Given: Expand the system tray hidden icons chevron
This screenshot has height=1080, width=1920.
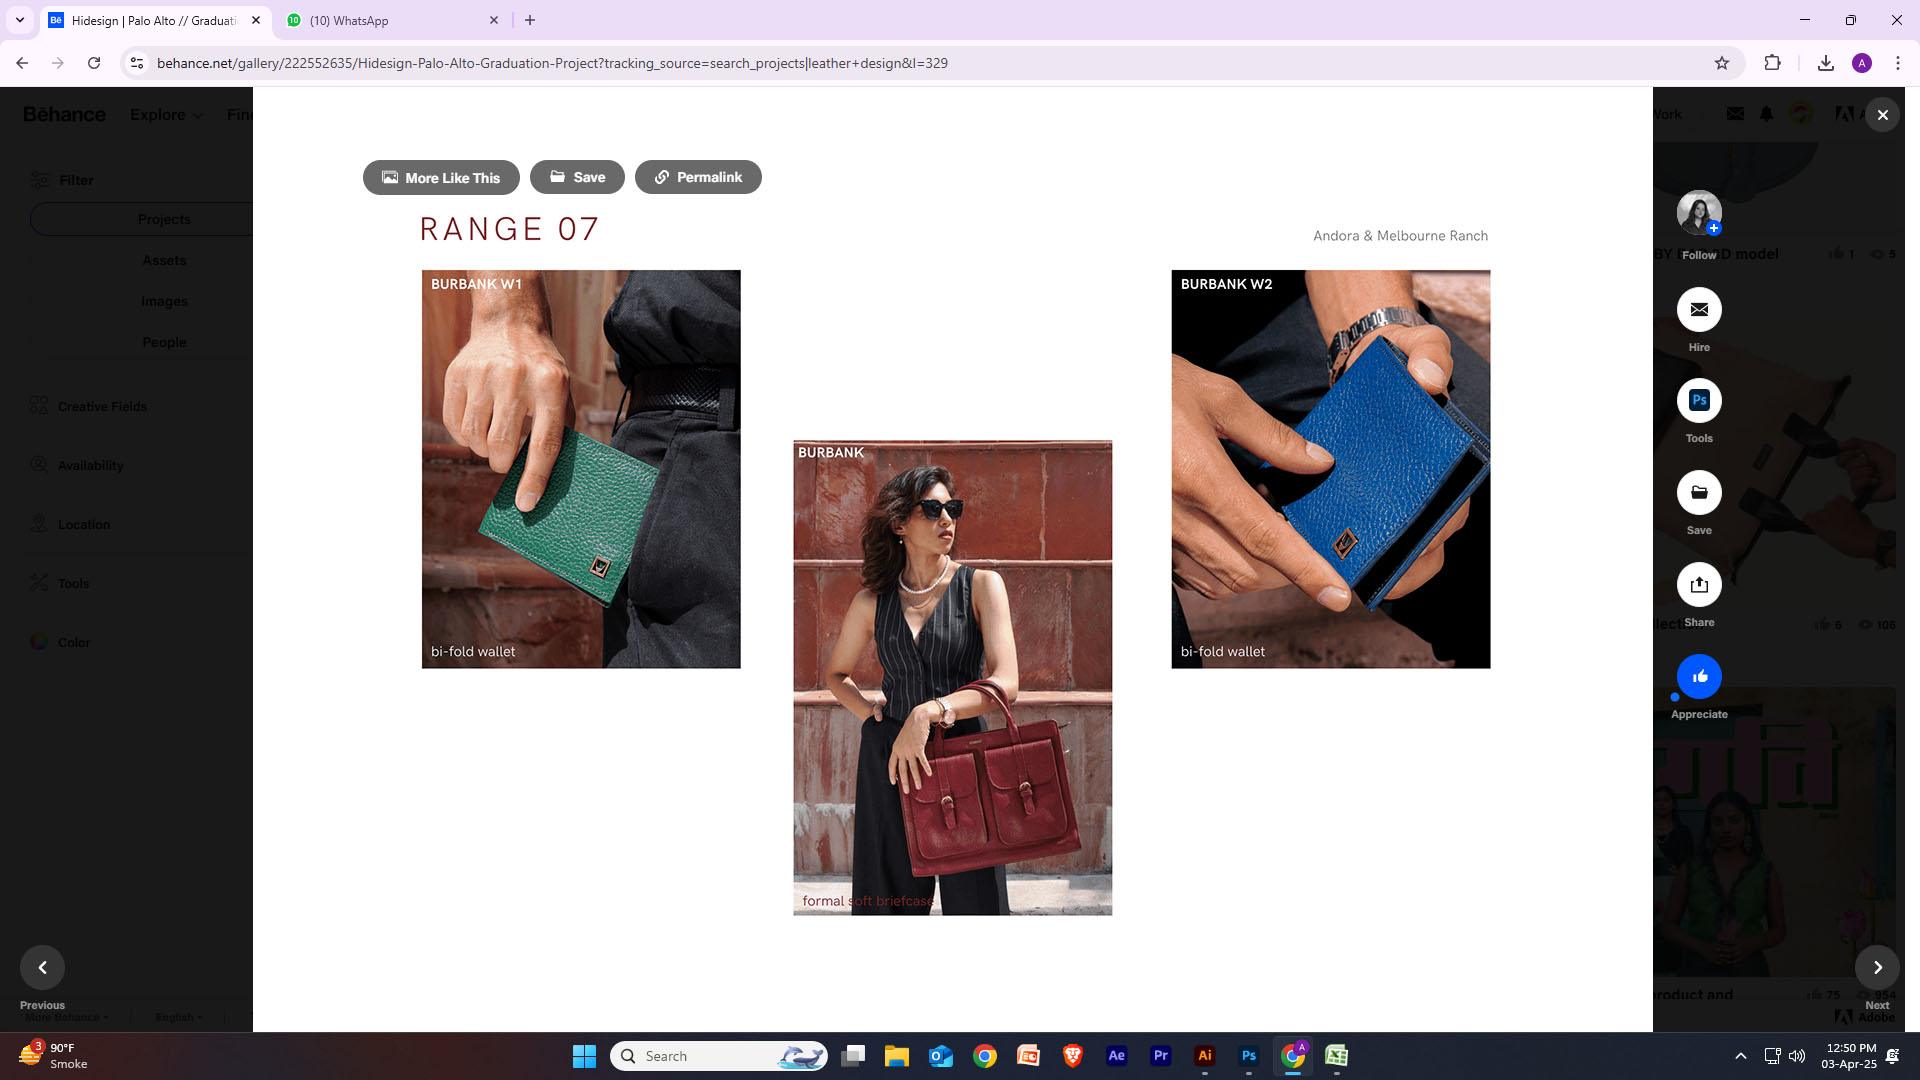Looking at the screenshot, I should [x=1741, y=1056].
